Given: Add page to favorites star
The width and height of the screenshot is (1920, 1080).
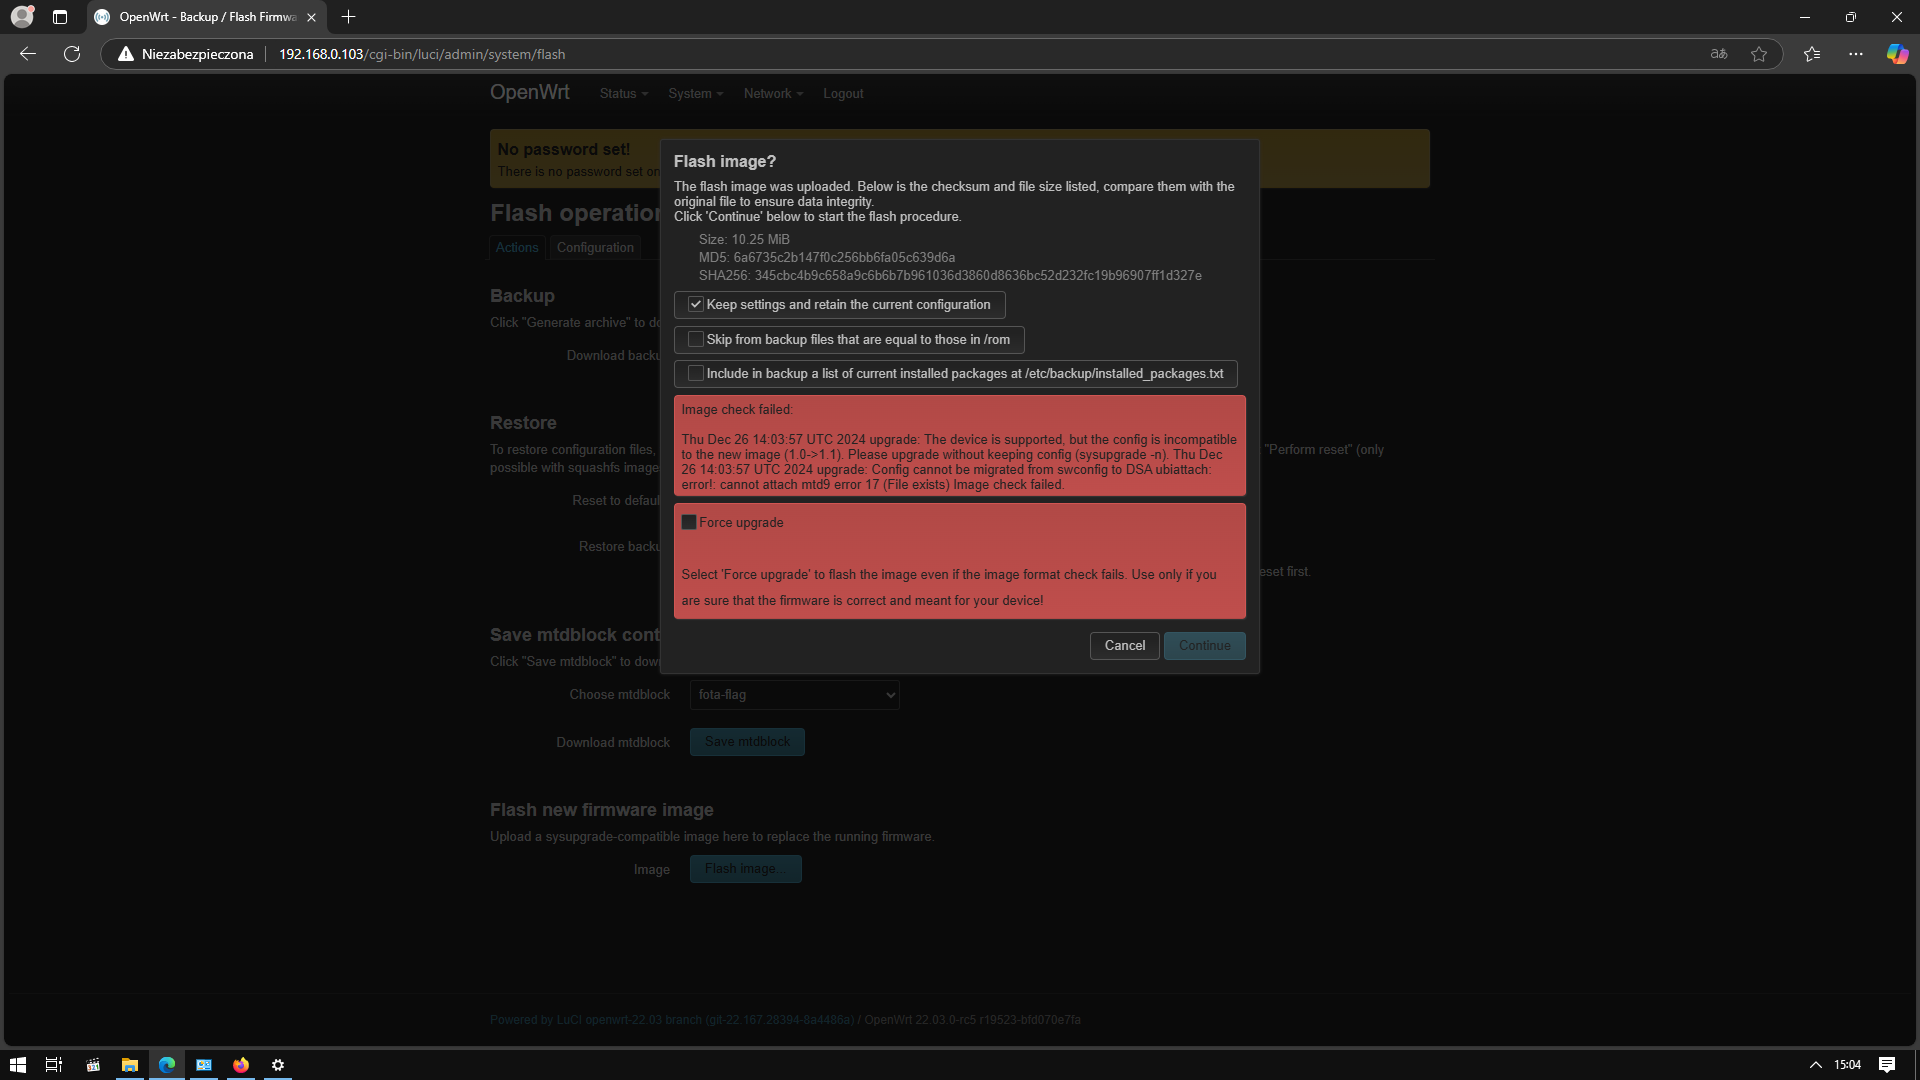Looking at the screenshot, I should coord(1759,54).
